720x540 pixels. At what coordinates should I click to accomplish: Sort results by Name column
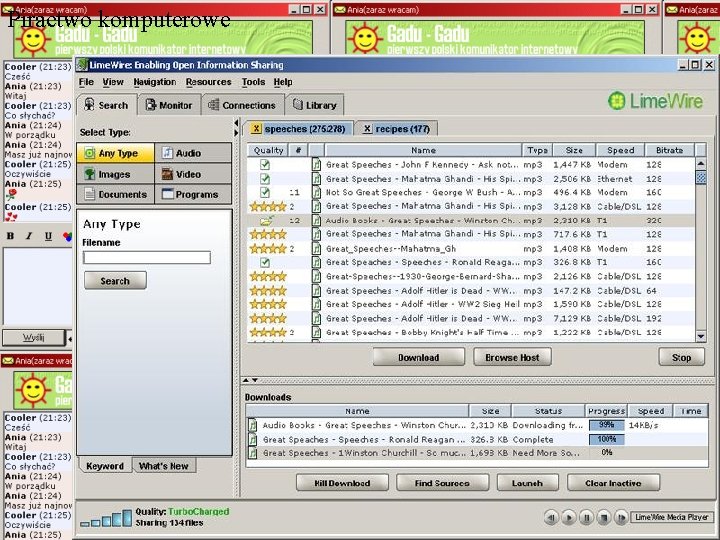[423, 150]
